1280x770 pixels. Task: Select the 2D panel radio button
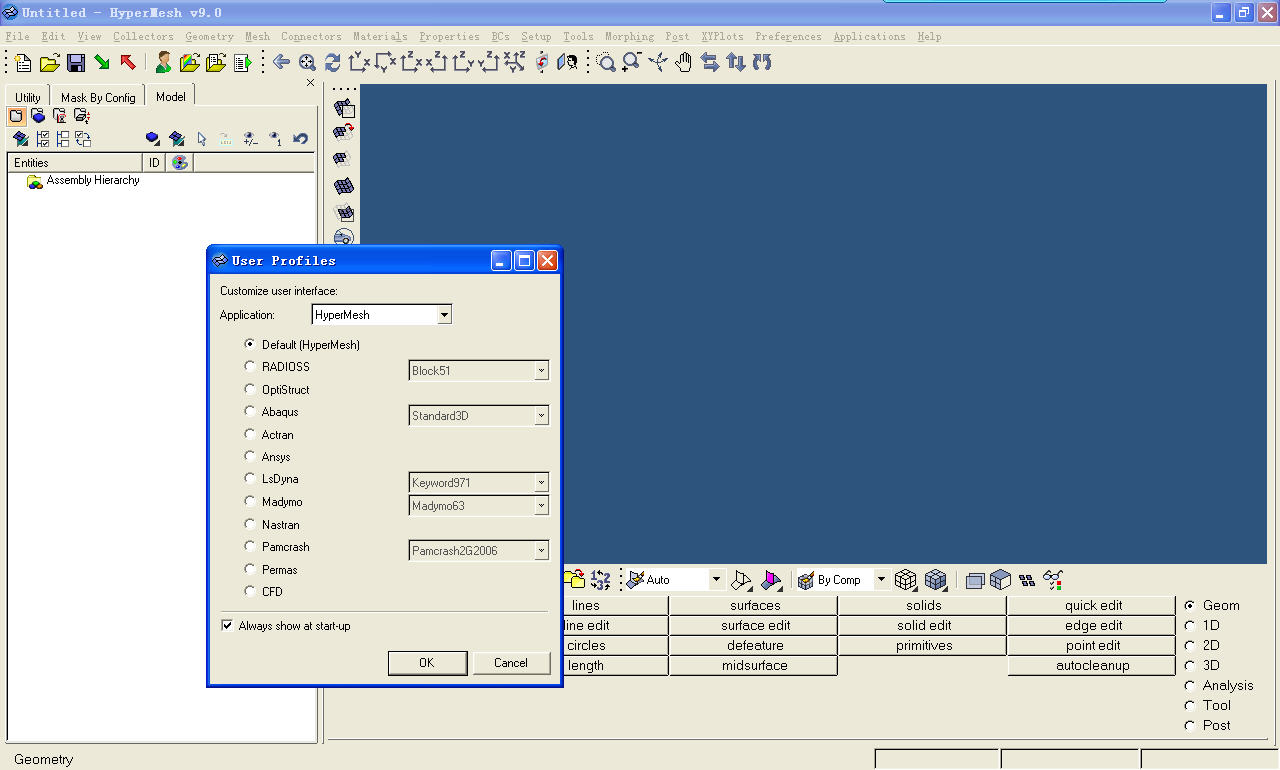1190,645
